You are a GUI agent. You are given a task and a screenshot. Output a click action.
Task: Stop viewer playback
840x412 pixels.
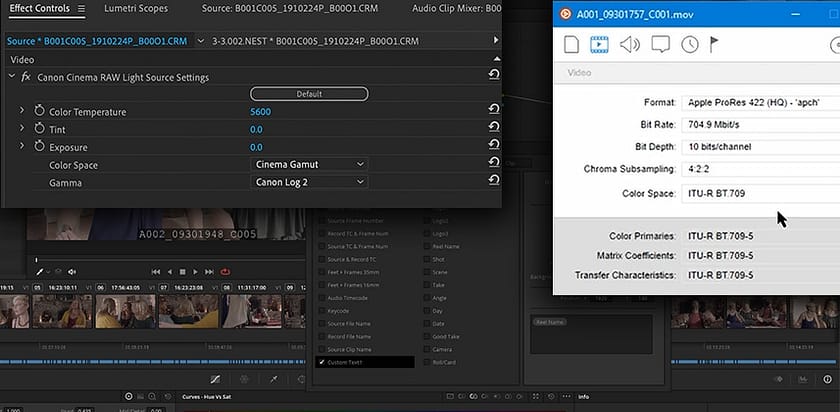pos(182,272)
